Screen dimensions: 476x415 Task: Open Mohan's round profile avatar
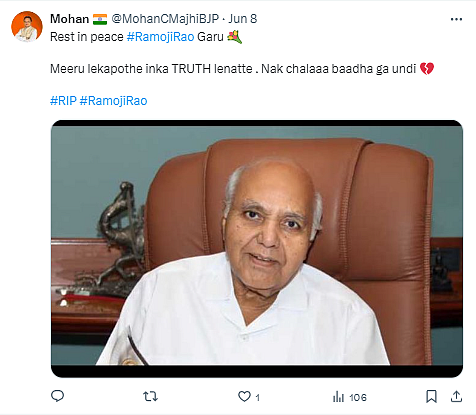[27, 27]
